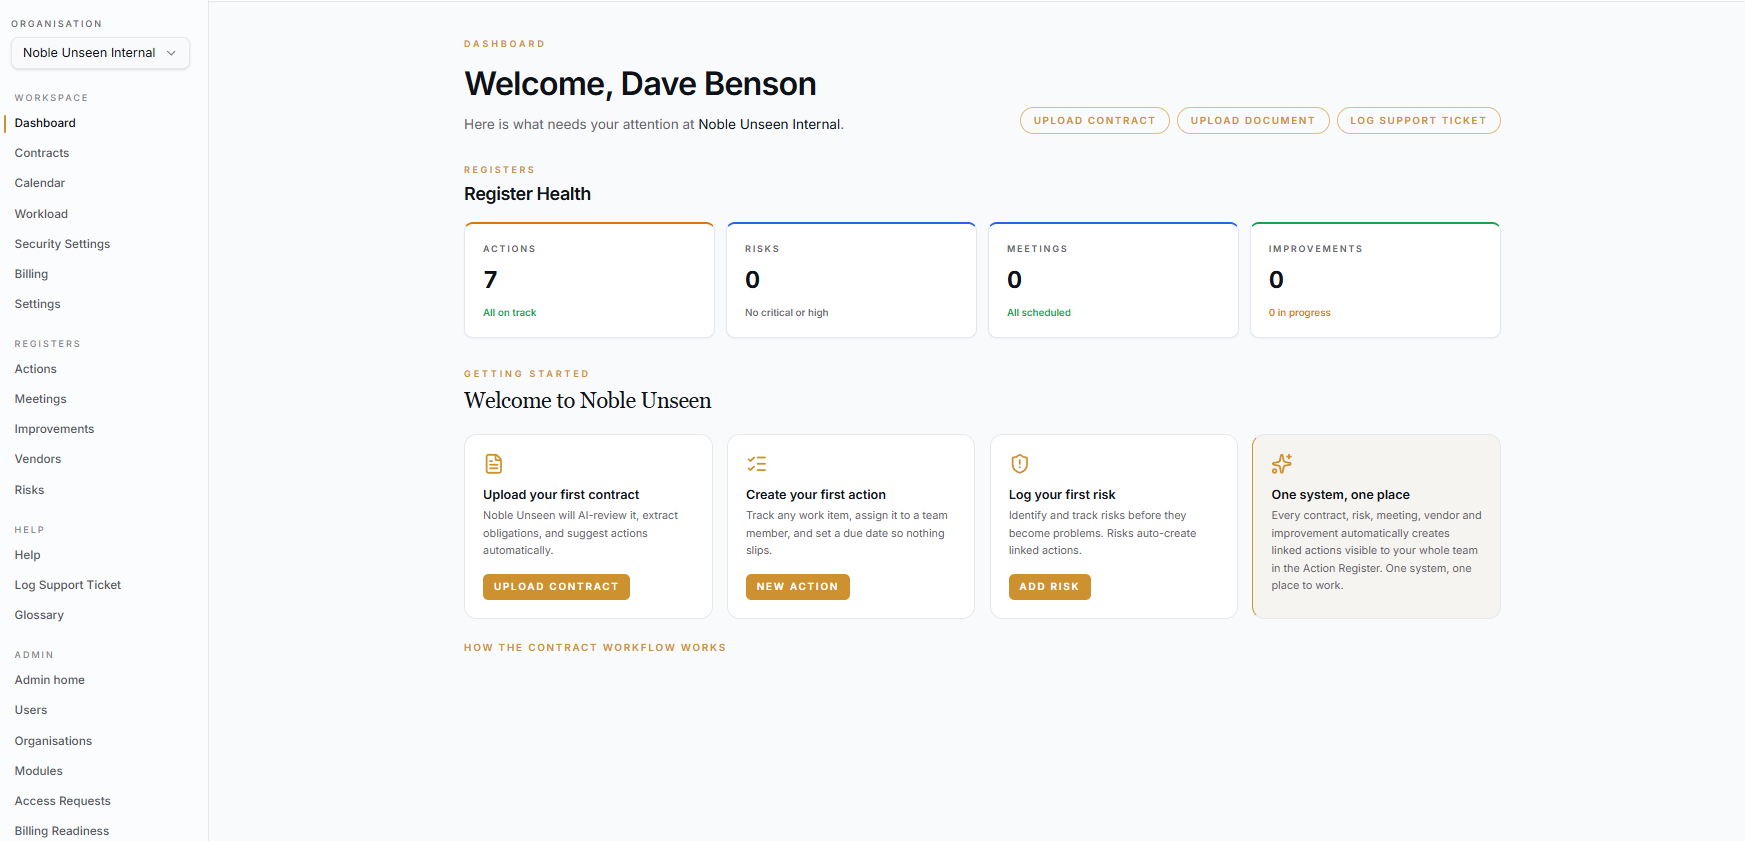Viewport: 1745px width, 841px height.
Task: Go to Admin home
Action: pos(49,680)
